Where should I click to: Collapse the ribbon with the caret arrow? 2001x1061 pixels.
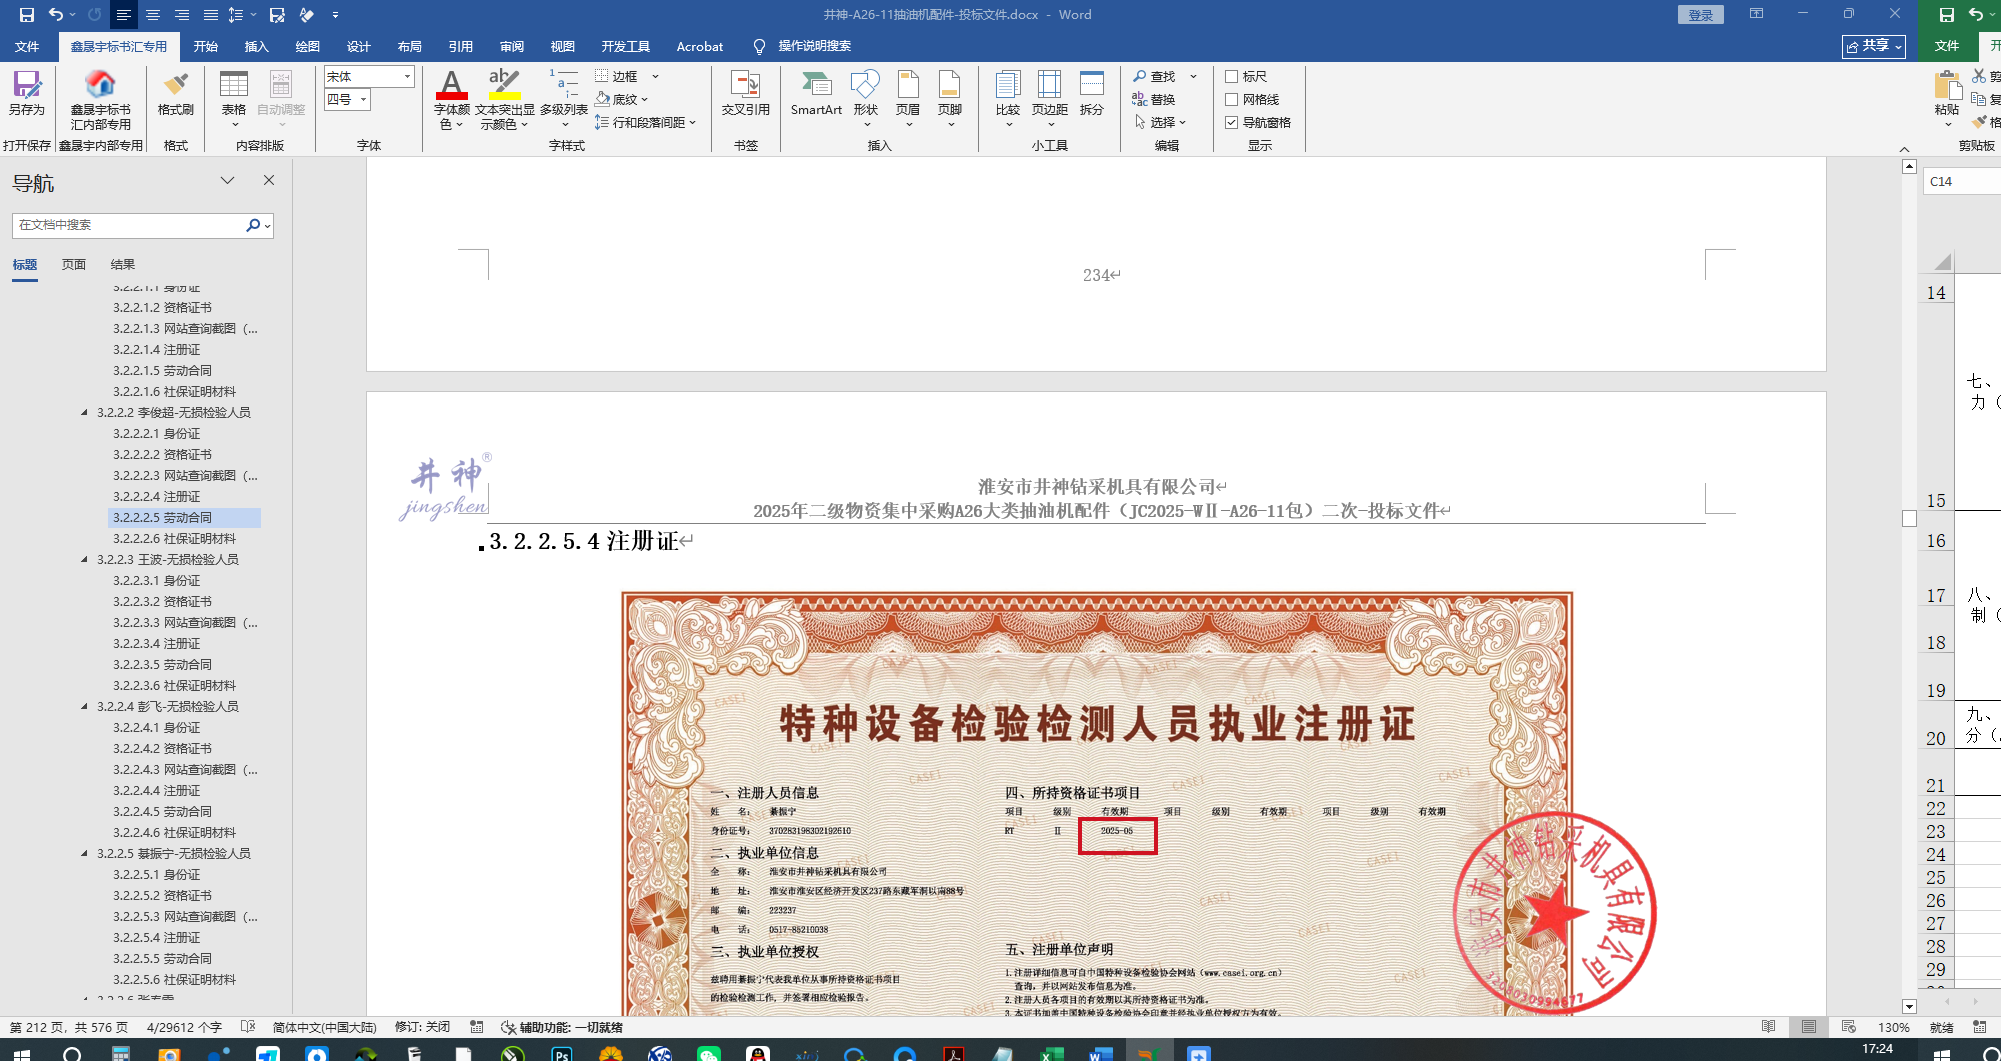click(1904, 148)
